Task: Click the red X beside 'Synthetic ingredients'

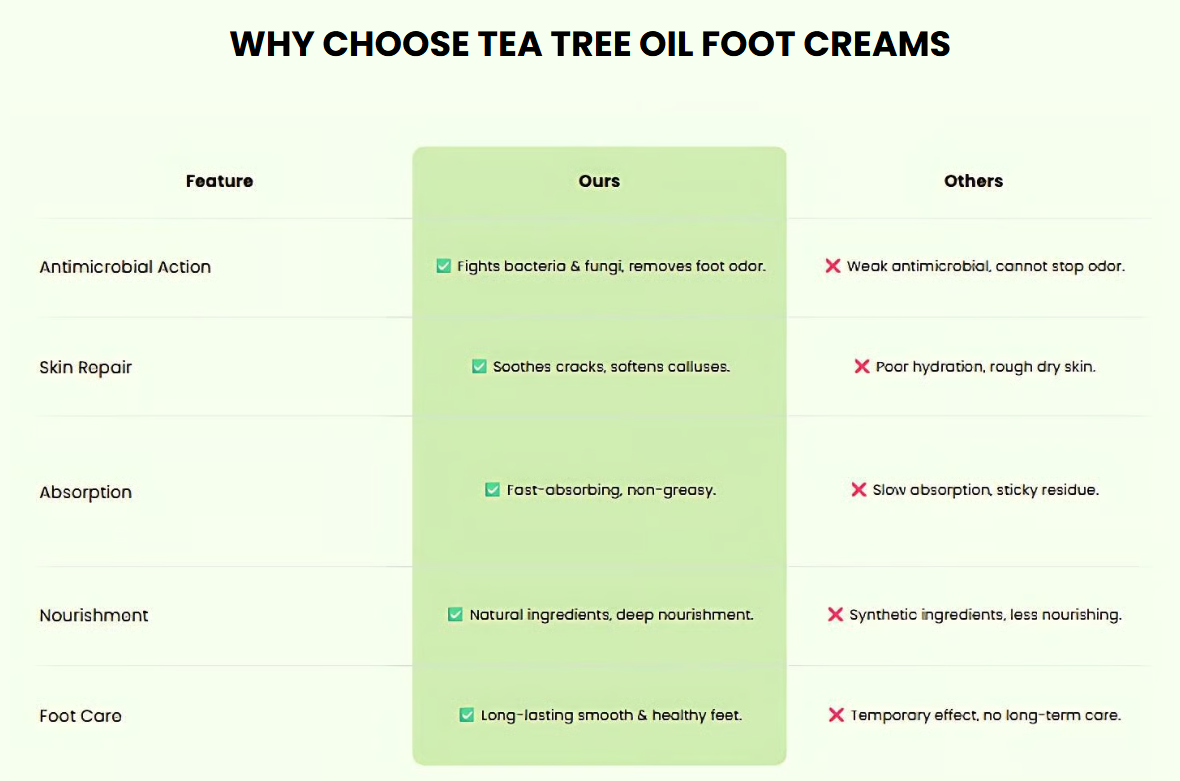Action: click(x=835, y=615)
